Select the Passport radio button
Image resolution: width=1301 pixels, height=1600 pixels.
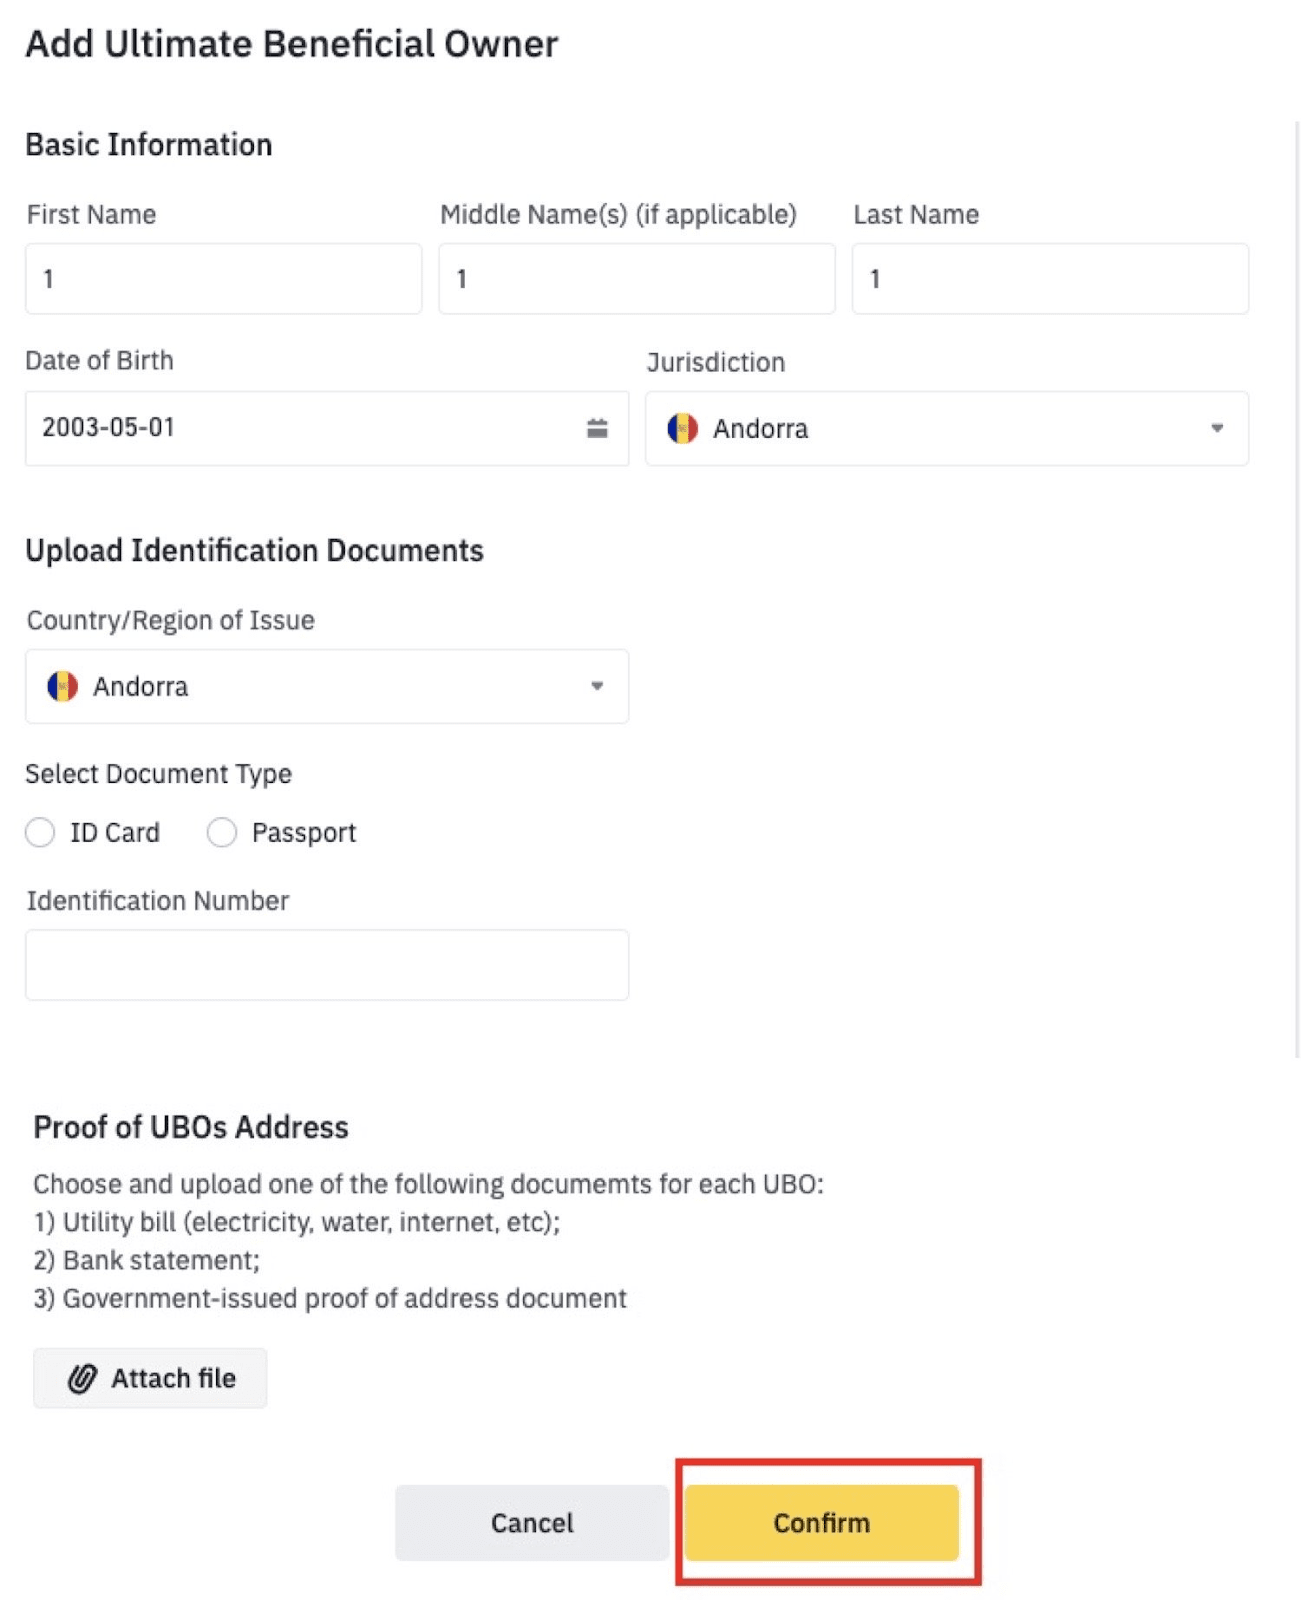tap(221, 832)
